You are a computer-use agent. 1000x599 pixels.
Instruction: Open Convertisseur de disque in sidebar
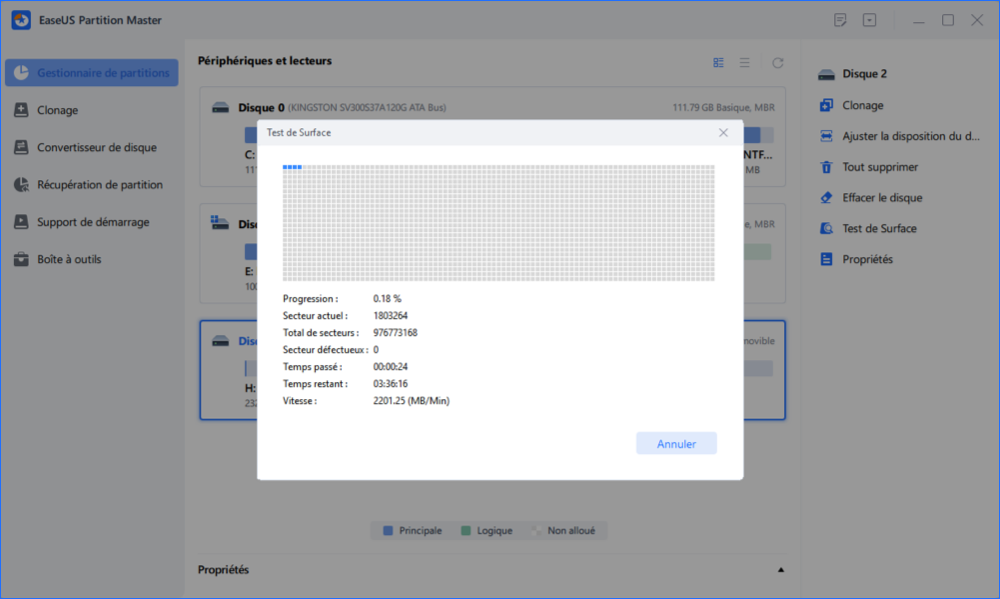(96, 147)
